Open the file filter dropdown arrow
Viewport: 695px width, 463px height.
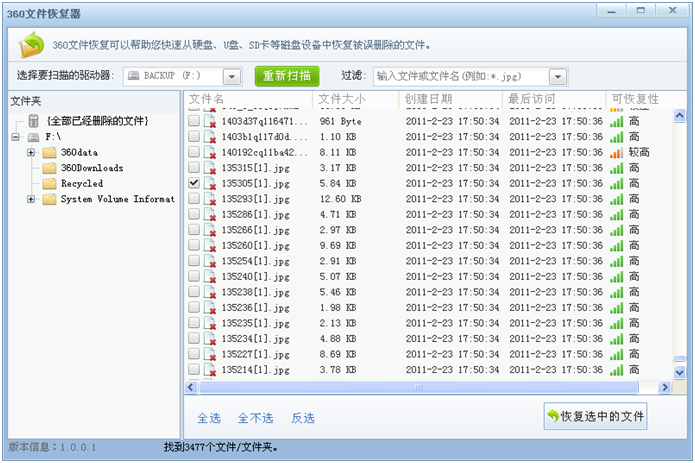coord(557,77)
